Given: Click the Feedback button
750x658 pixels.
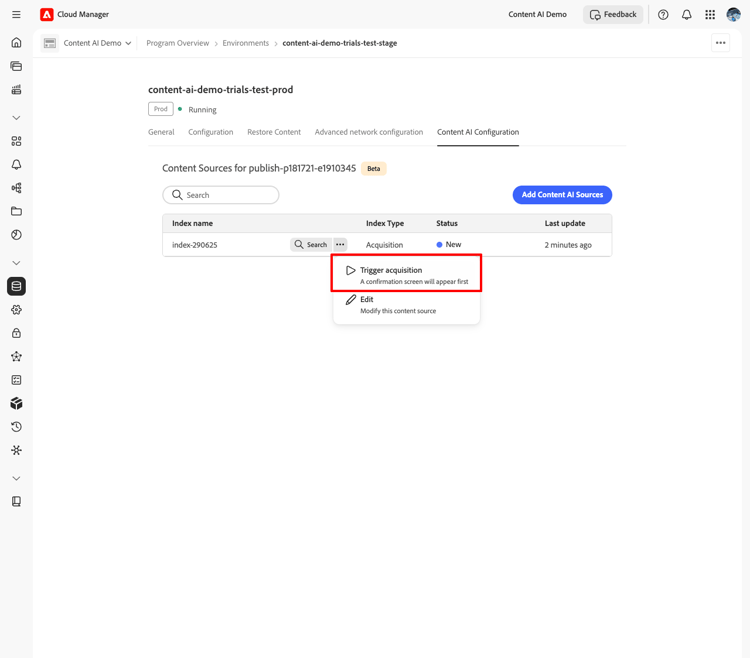Looking at the screenshot, I should pos(613,15).
